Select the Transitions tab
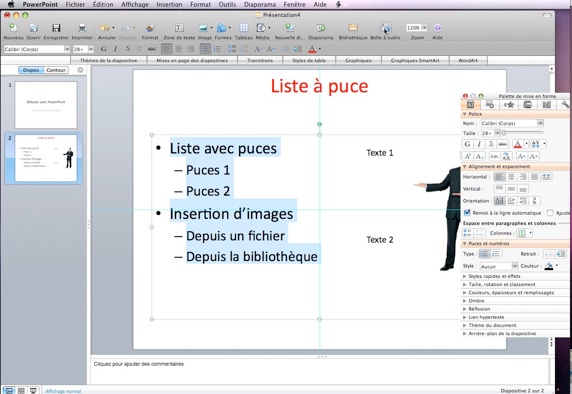Image resolution: width=572 pixels, height=394 pixels. click(260, 61)
